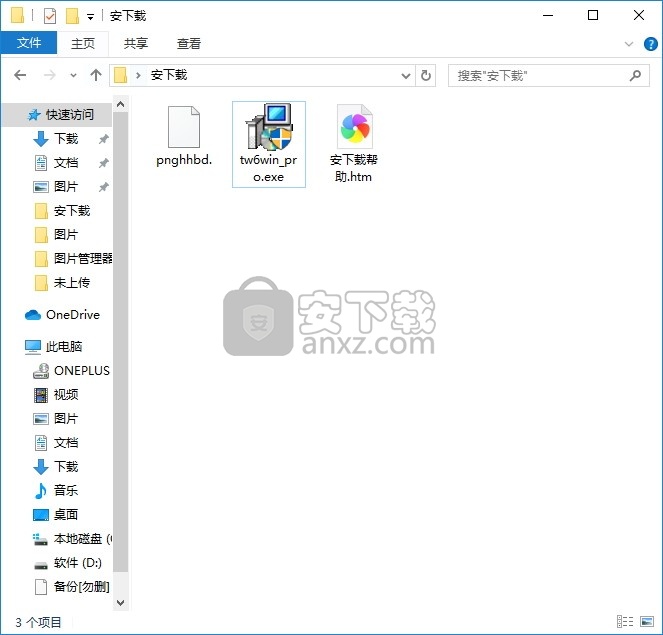Image resolution: width=663 pixels, height=635 pixels.
Task: Switch to the 共享 ribbon tab
Action: point(136,43)
